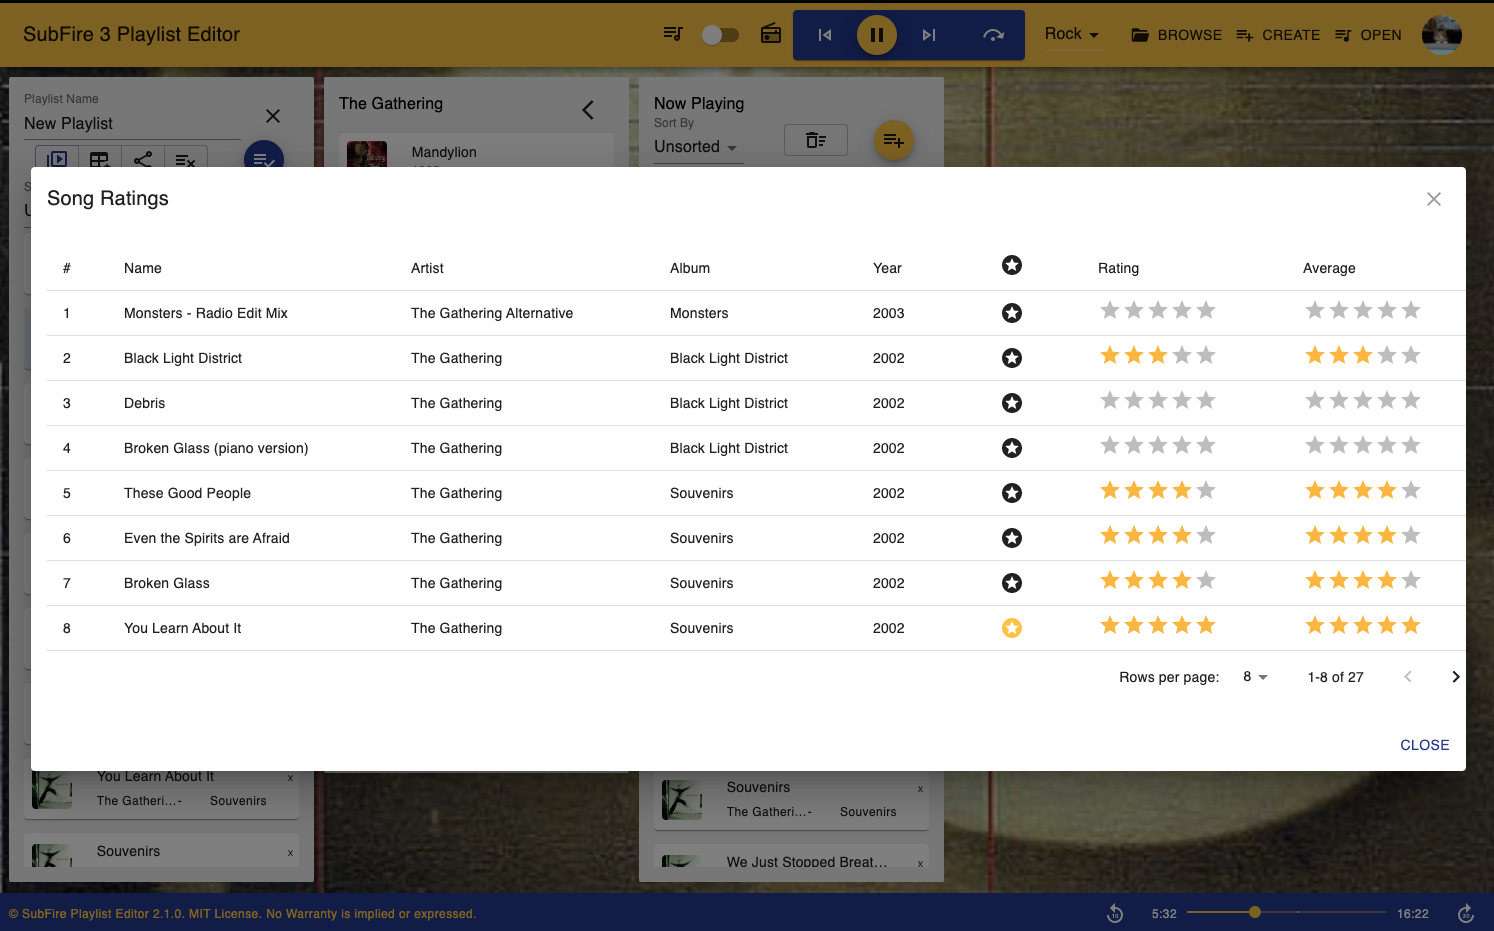
Task: Sort by the star column header icon
Action: (x=1012, y=265)
